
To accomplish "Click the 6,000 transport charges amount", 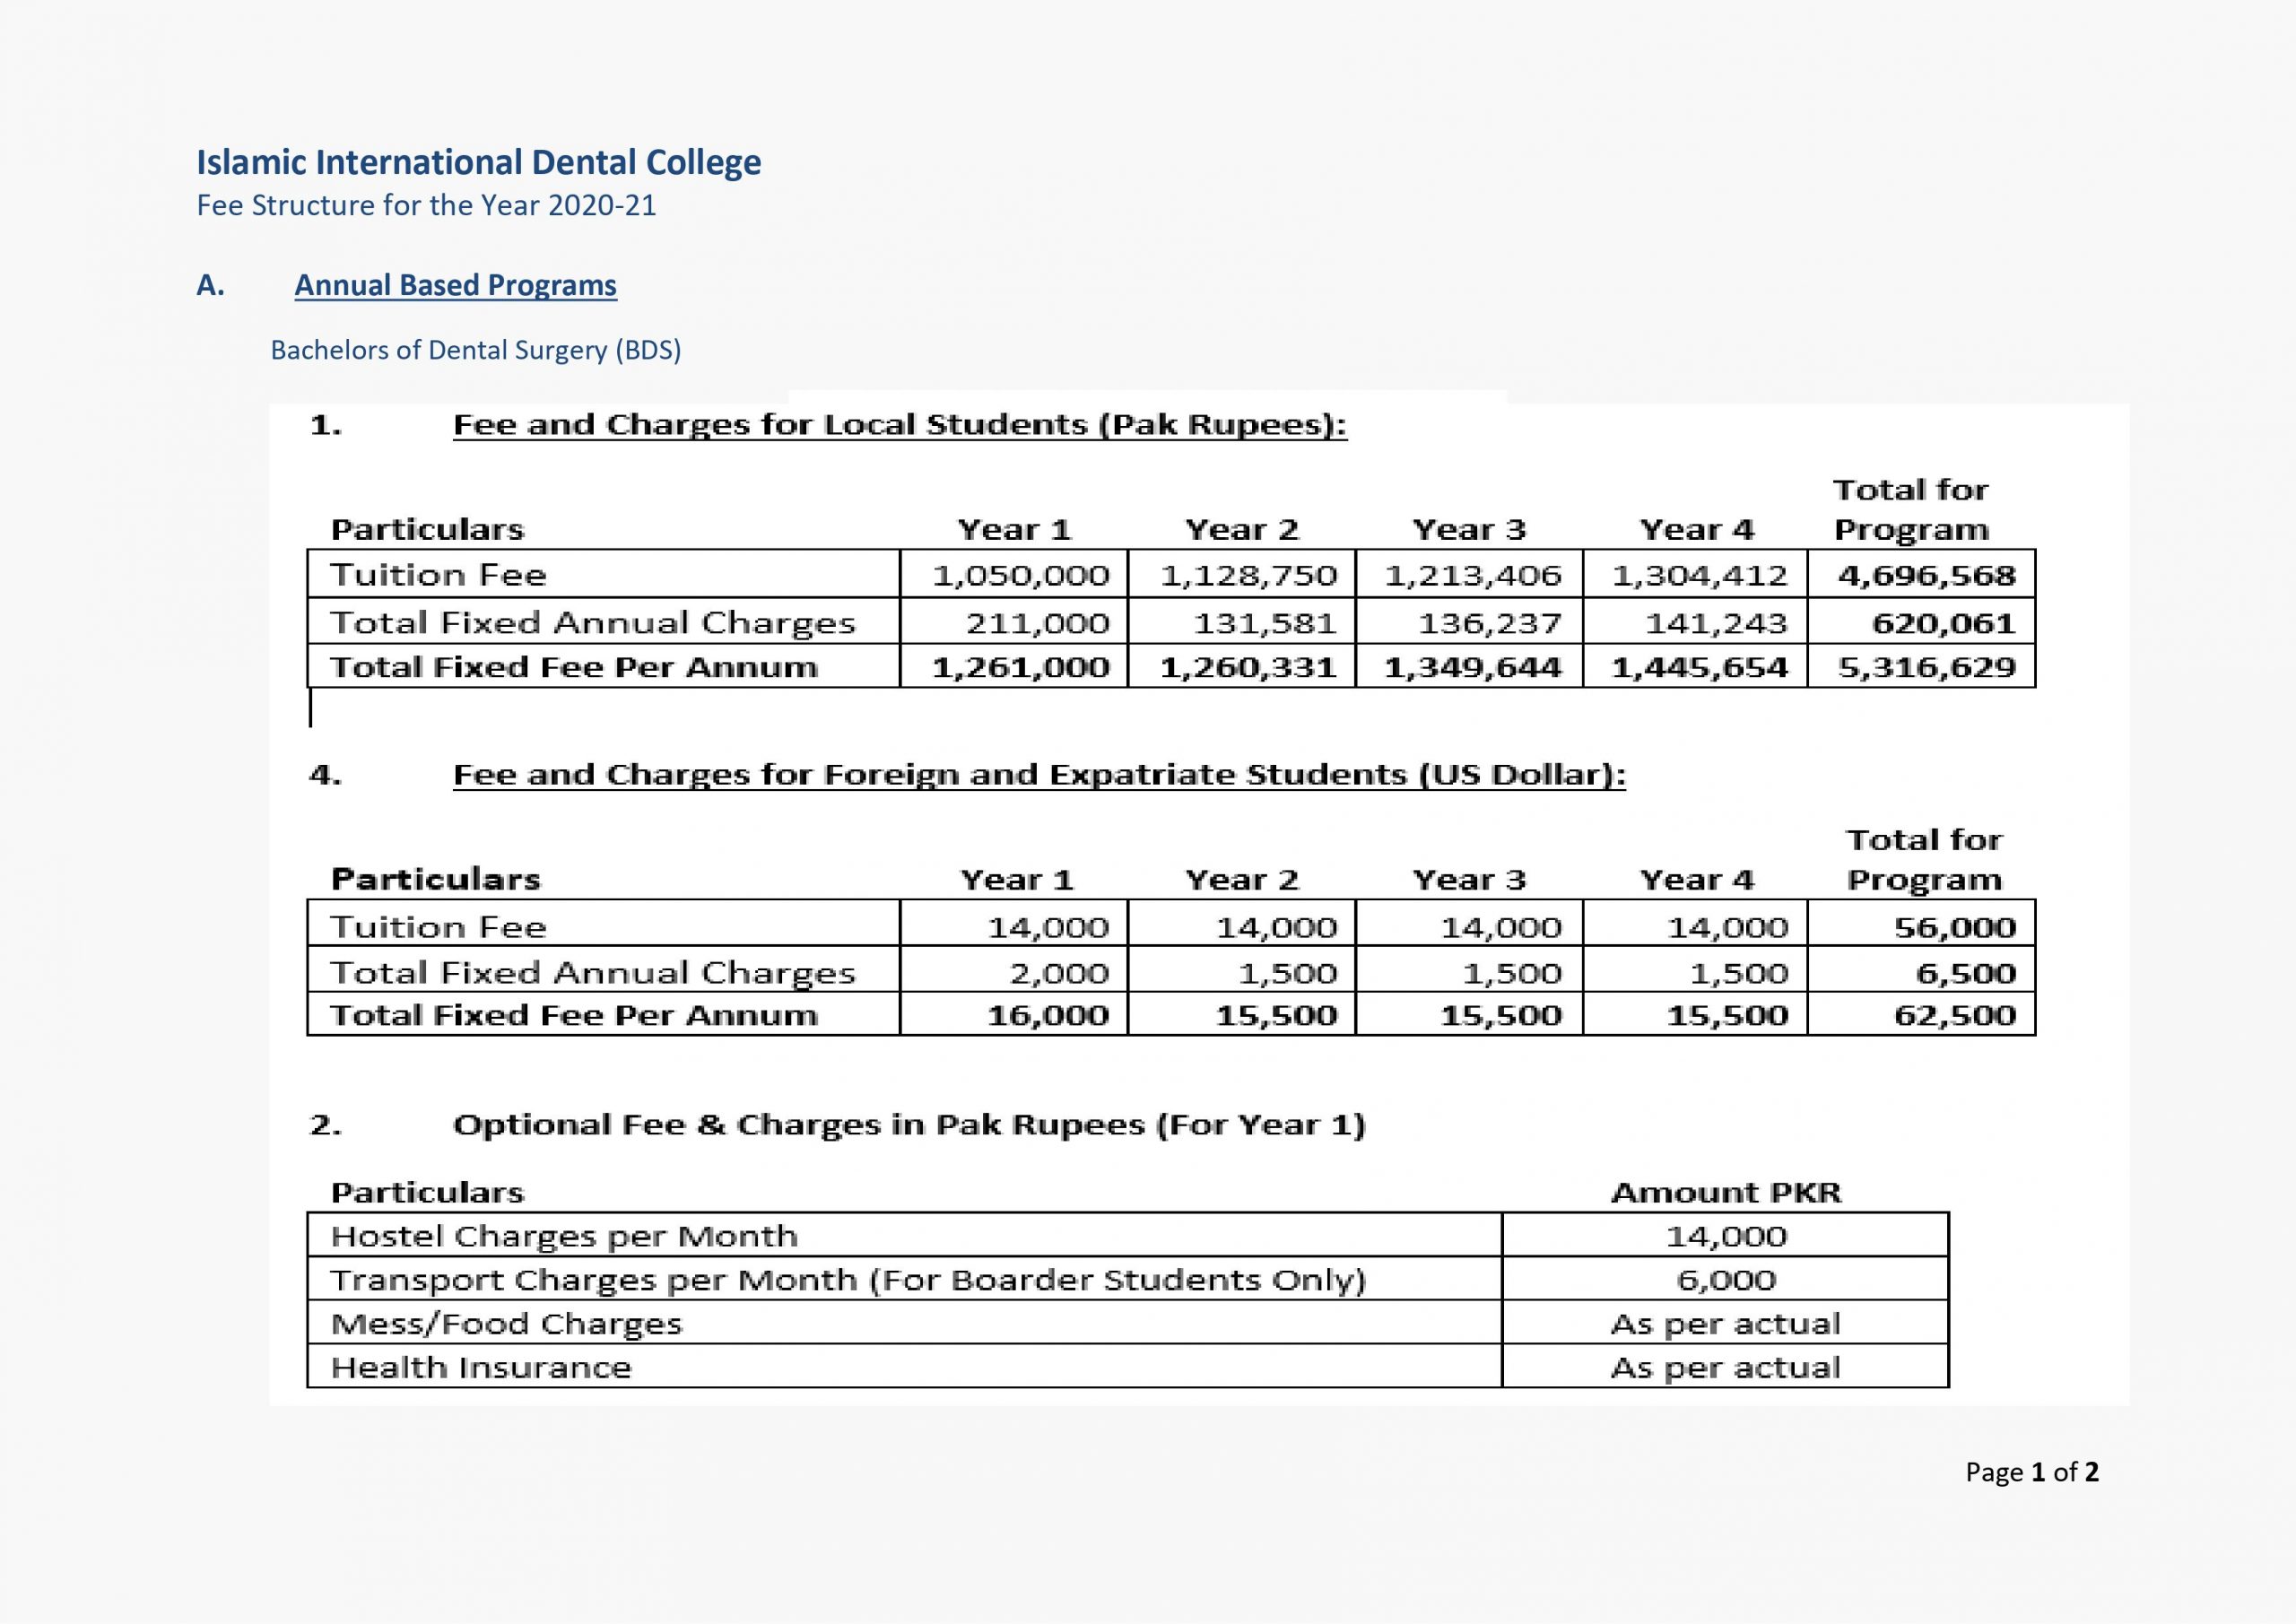I will [1726, 1279].
